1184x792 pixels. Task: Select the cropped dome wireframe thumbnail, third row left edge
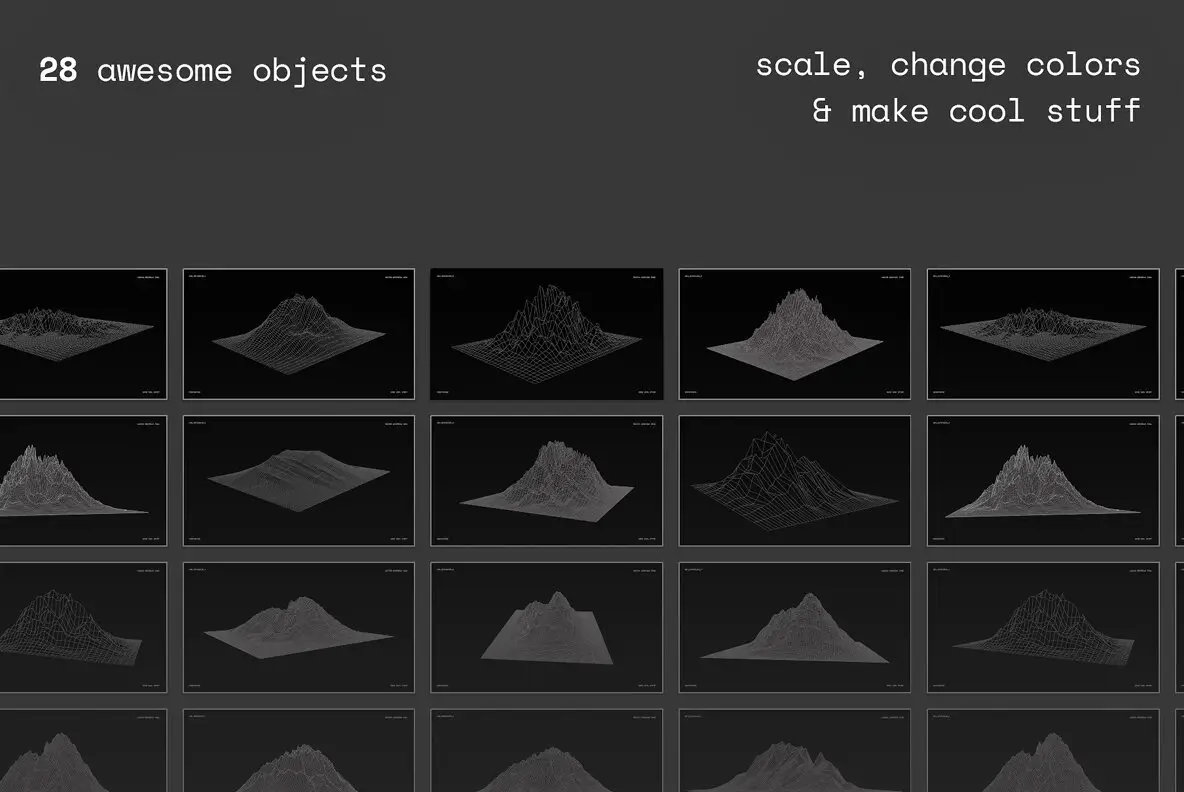pyautogui.click(x=83, y=627)
